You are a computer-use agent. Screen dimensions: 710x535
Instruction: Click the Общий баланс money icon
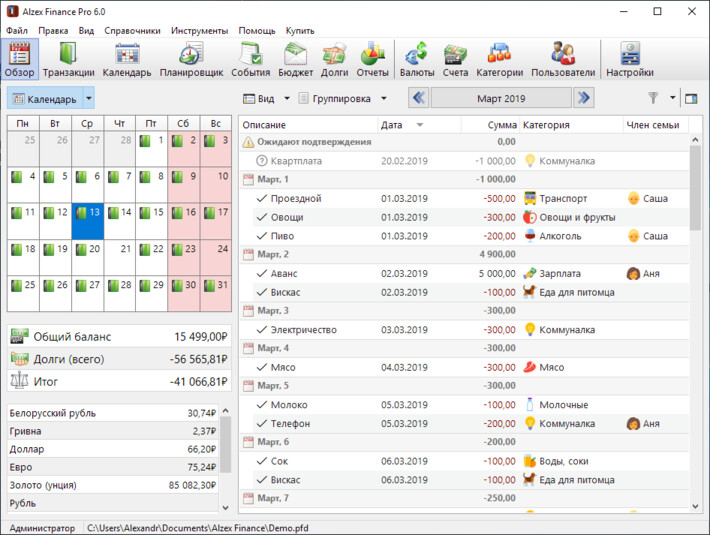(x=19, y=336)
